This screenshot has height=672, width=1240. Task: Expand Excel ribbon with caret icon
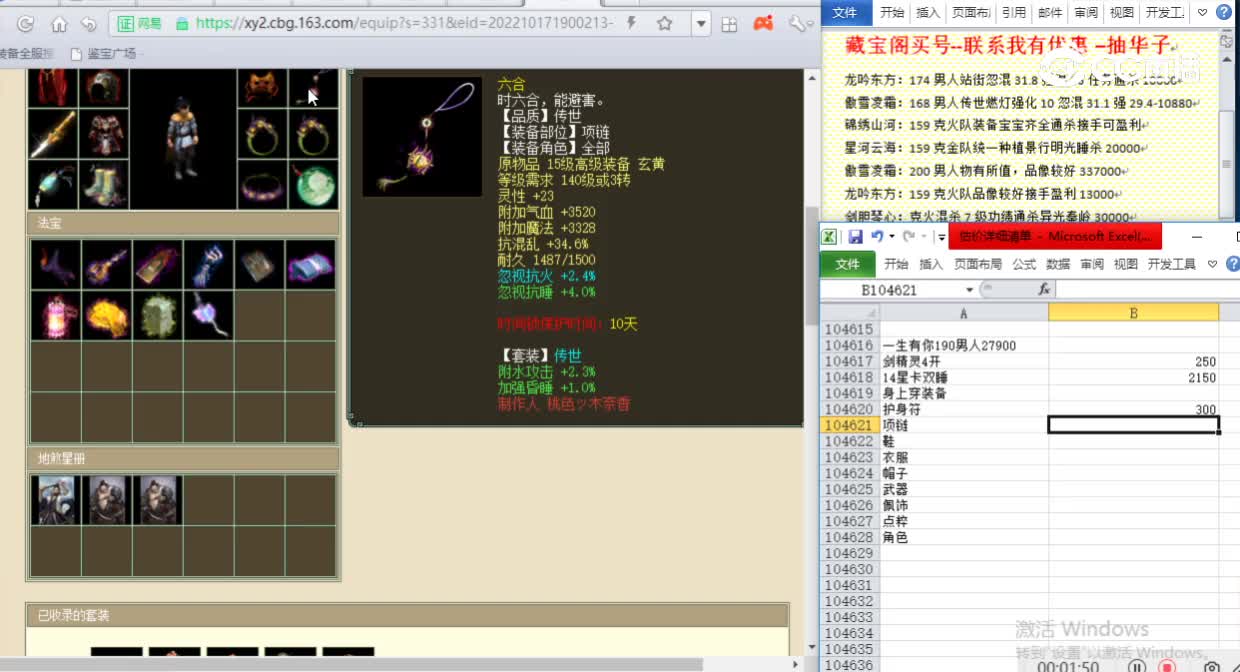[1212, 264]
